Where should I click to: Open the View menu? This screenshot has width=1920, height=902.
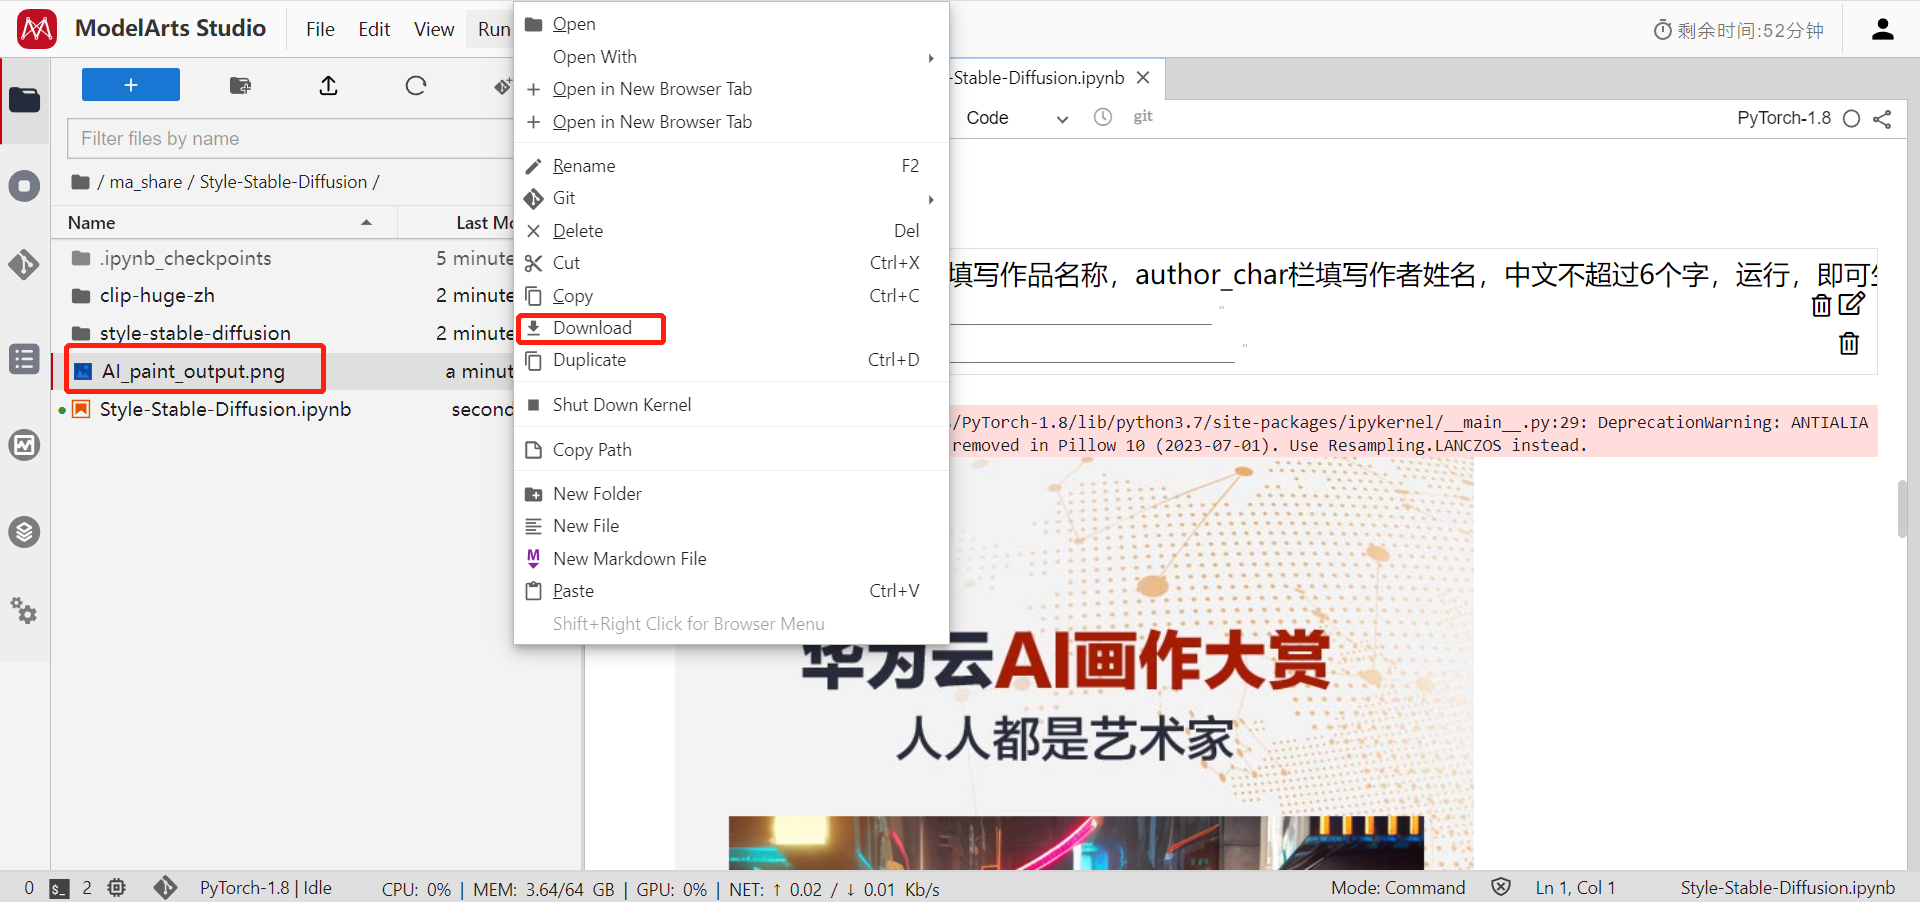[x=434, y=29]
